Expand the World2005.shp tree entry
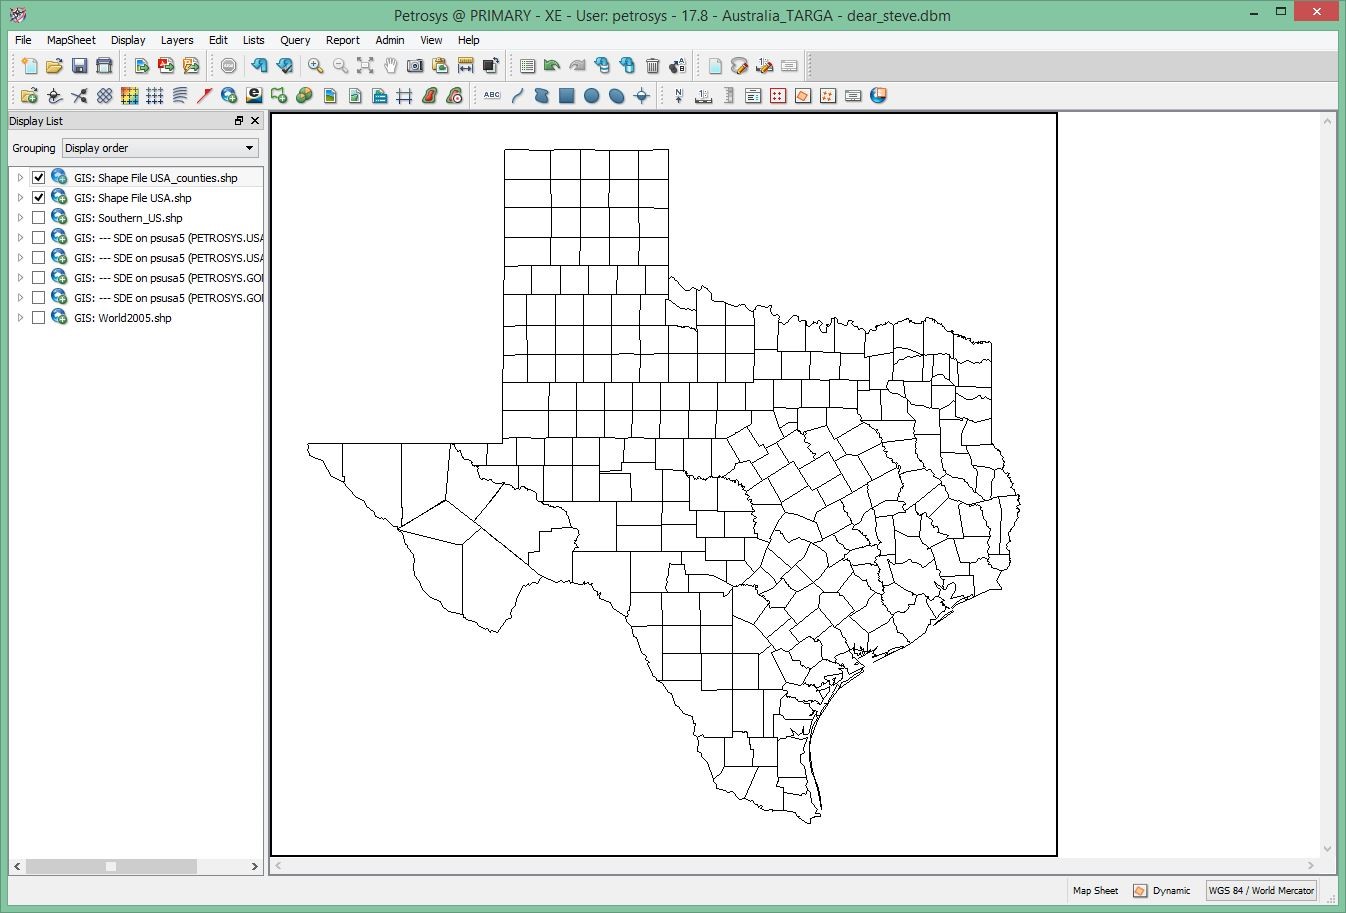This screenshot has height=913, width=1346. pyautogui.click(x=19, y=317)
